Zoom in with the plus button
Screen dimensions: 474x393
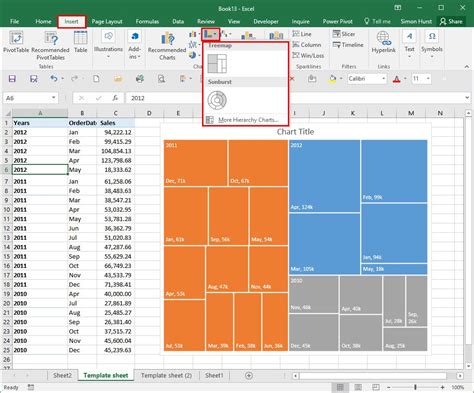(x=442, y=387)
